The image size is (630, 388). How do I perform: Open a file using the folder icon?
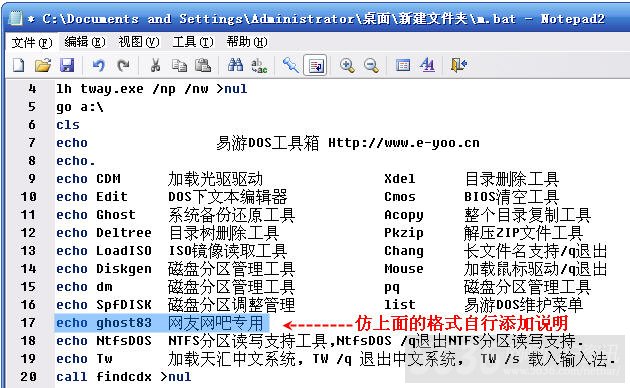point(43,65)
